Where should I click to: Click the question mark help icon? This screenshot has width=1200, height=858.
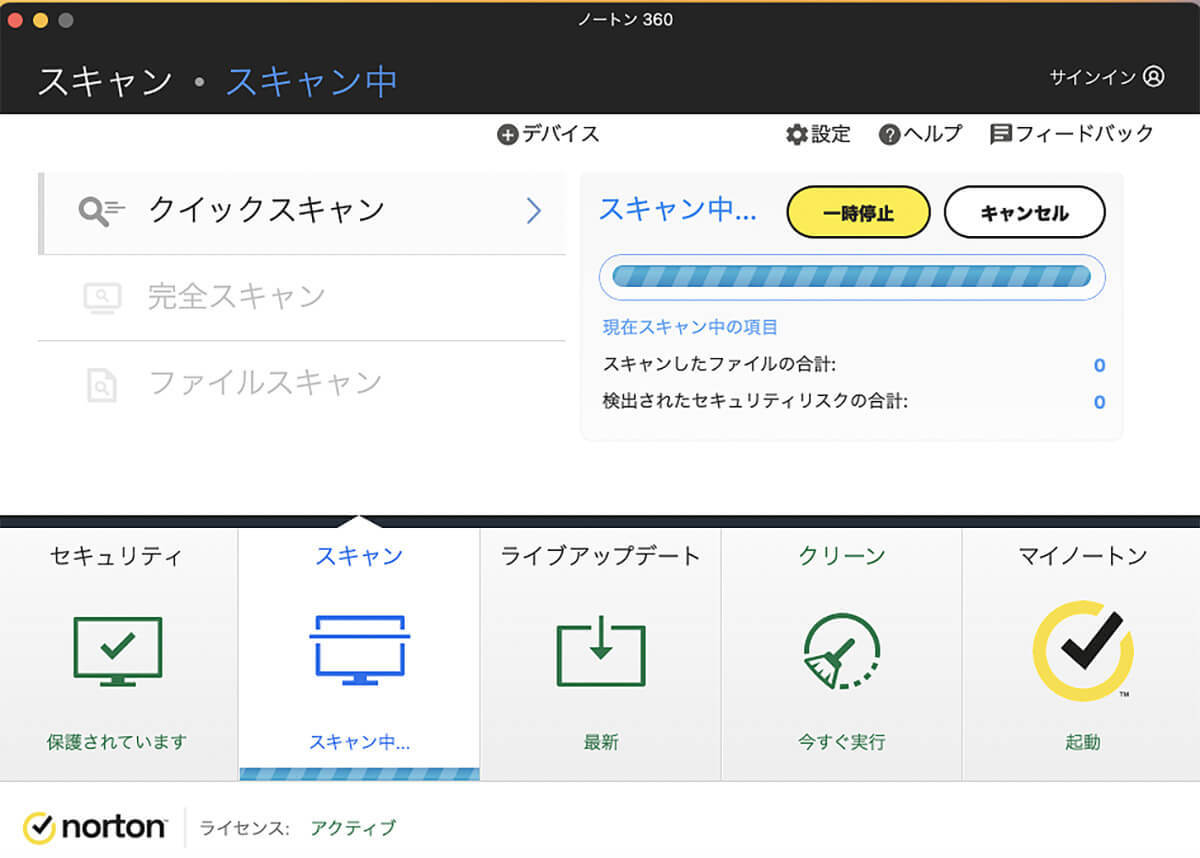(889, 134)
